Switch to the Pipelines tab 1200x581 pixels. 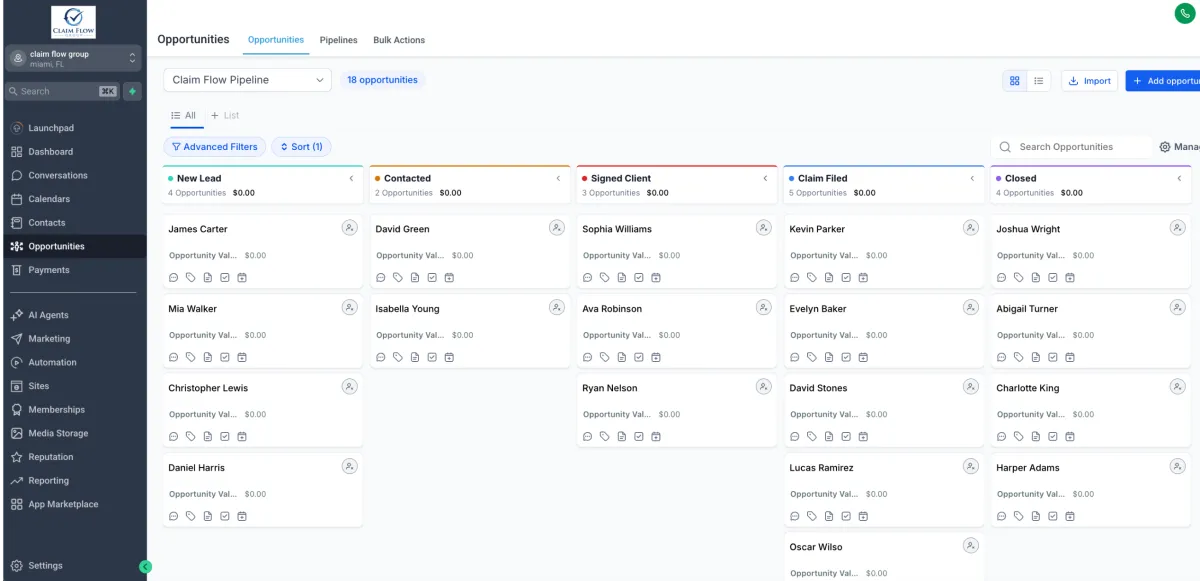point(339,40)
